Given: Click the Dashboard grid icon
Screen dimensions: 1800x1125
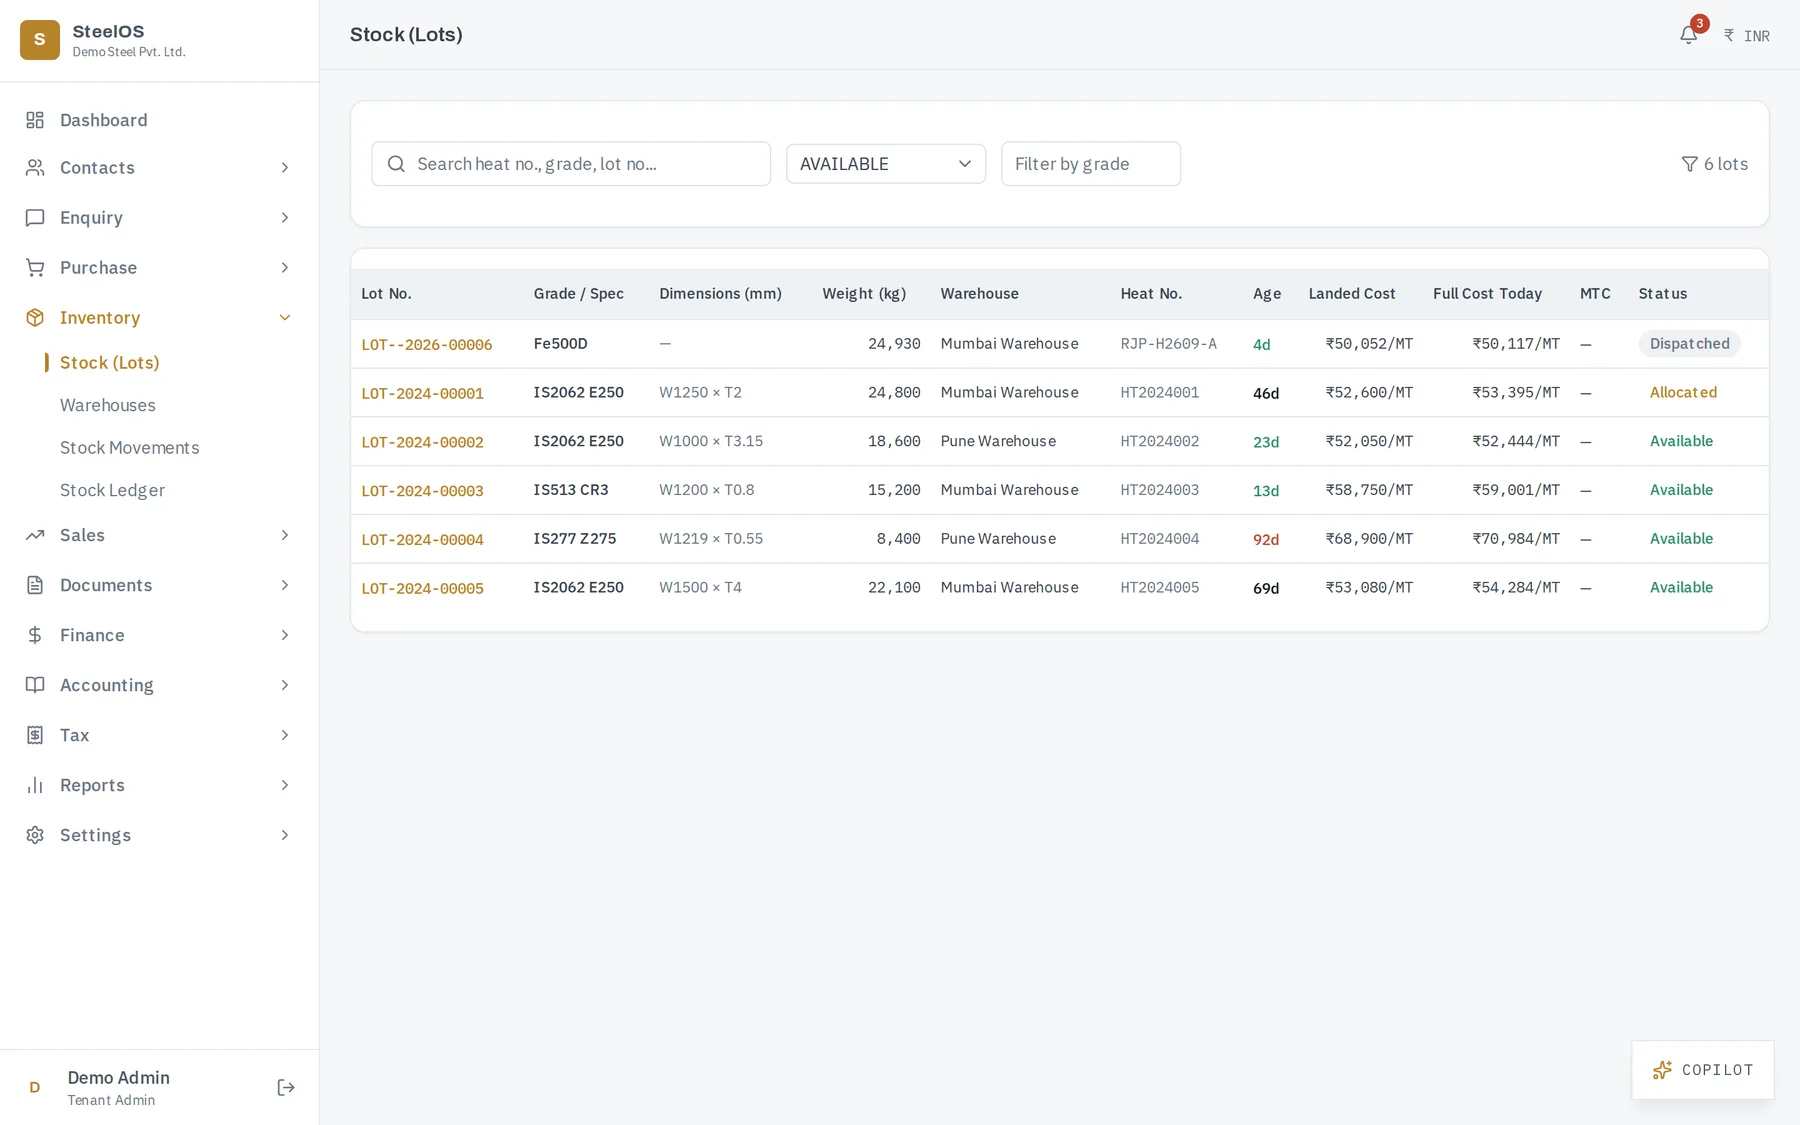Looking at the screenshot, I should tap(35, 120).
